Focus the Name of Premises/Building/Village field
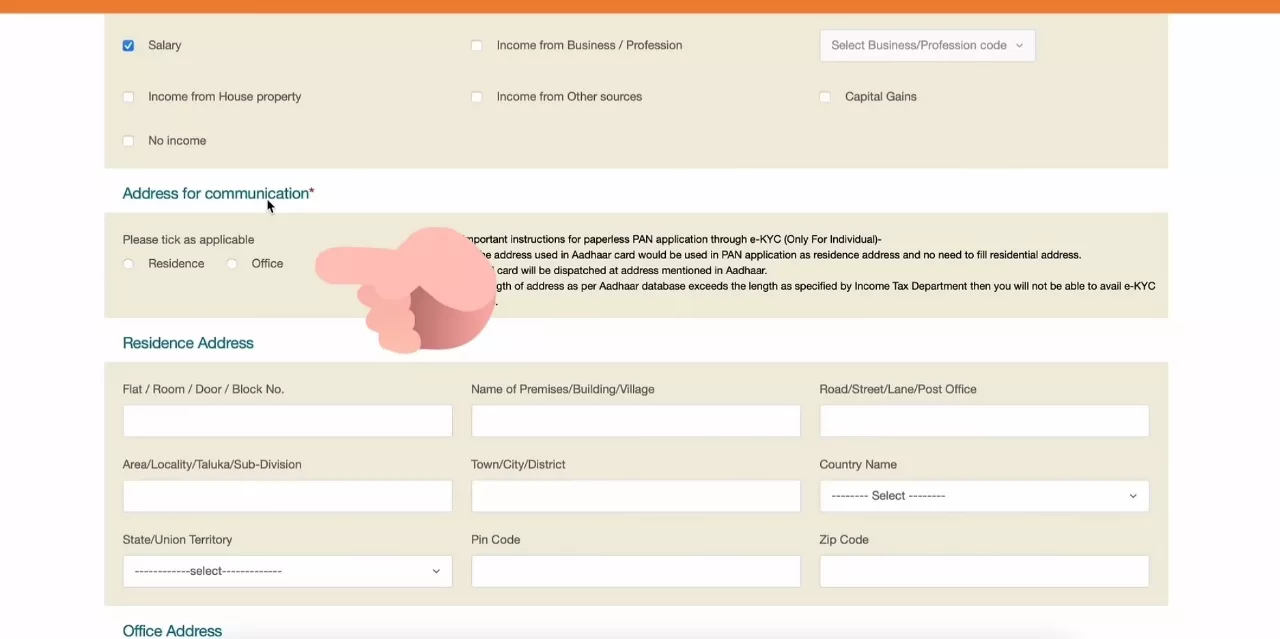Screen dimensions: 1280x639 pos(635,421)
